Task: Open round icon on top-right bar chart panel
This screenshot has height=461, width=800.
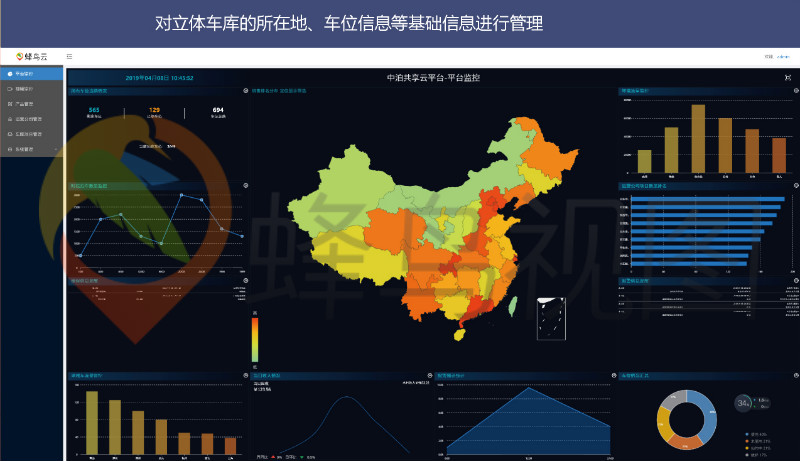Action: click(x=796, y=91)
